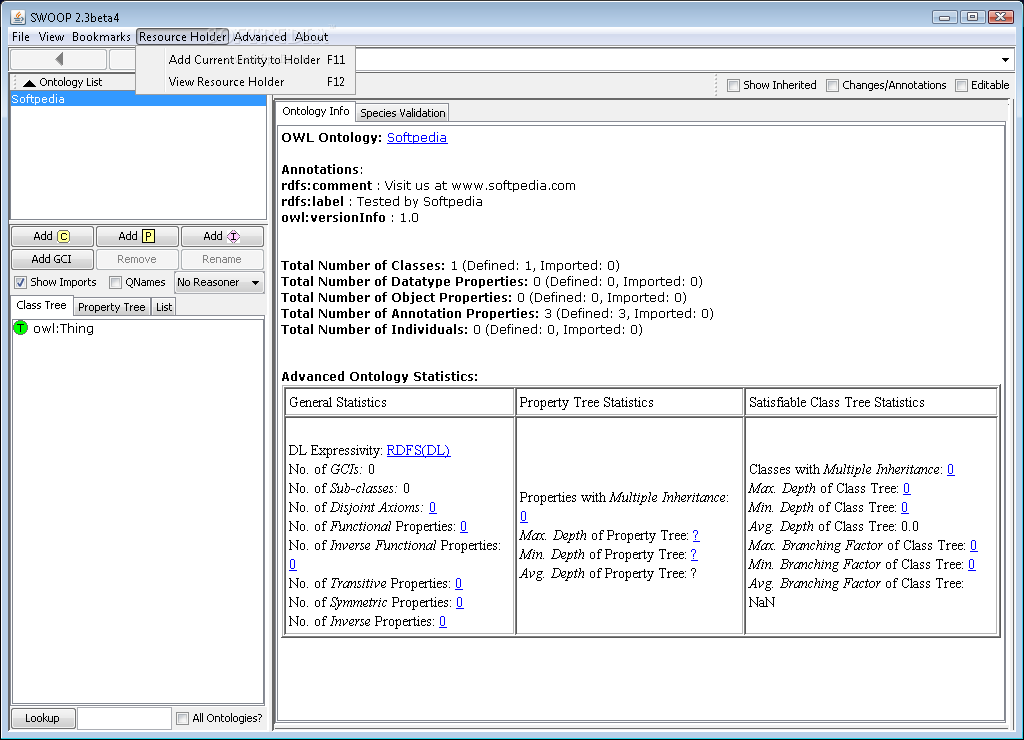Switch to the Property Tree tab
This screenshot has height=740, width=1024.
click(x=111, y=307)
